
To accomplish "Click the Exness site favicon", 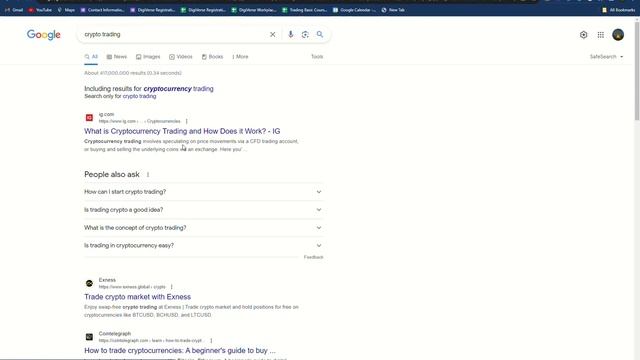I will (x=89, y=283).
